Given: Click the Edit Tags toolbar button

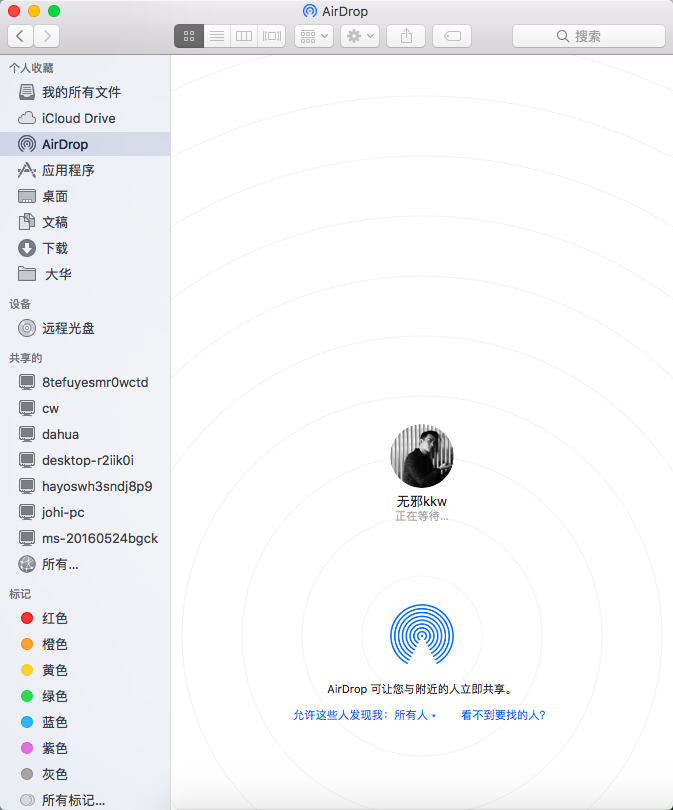Looking at the screenshot, I should (x=452, y=36).
